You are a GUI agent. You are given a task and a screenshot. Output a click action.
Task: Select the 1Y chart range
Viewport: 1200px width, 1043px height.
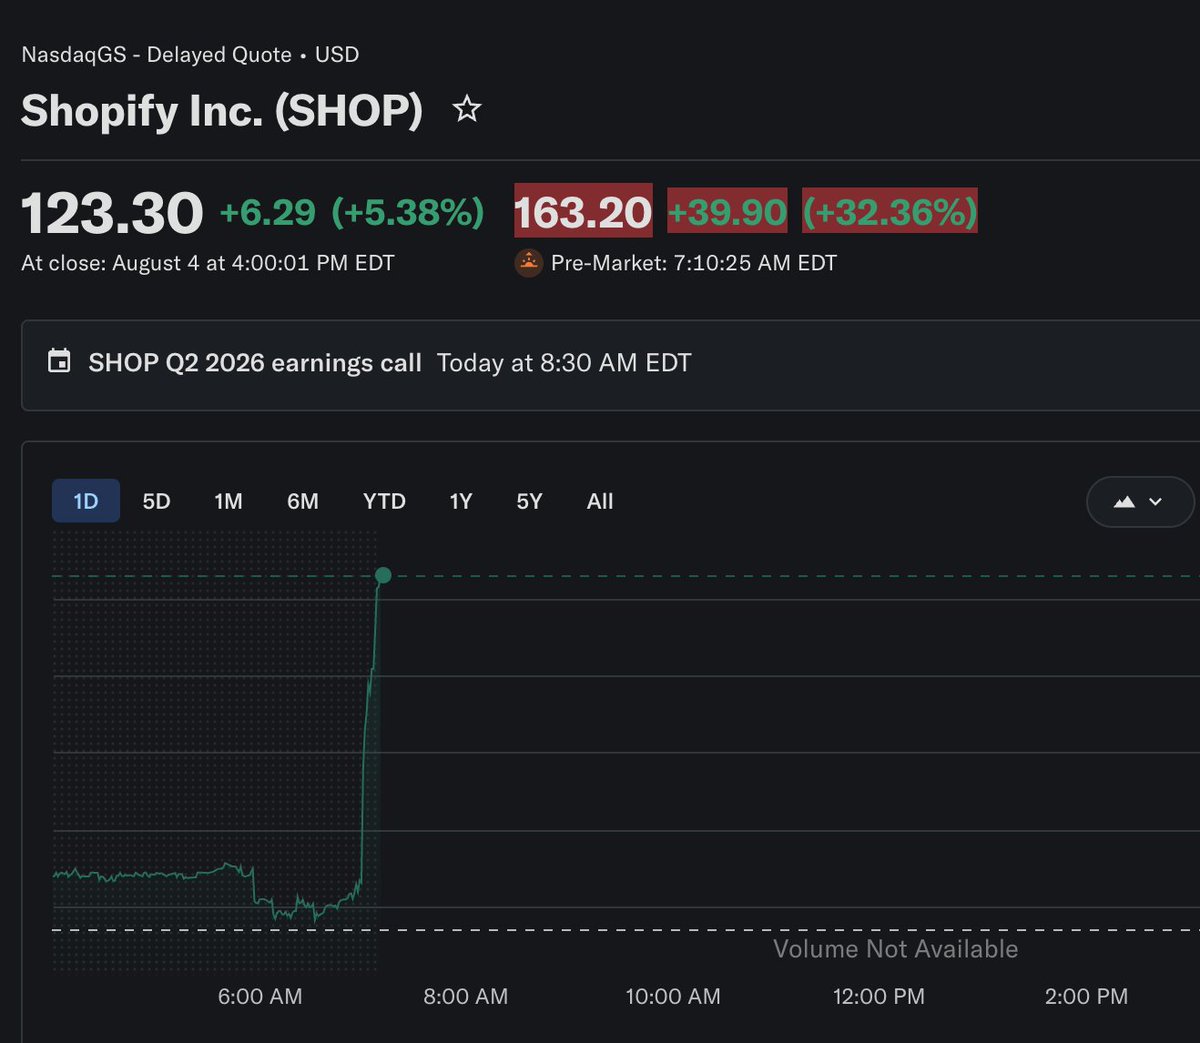460,501
